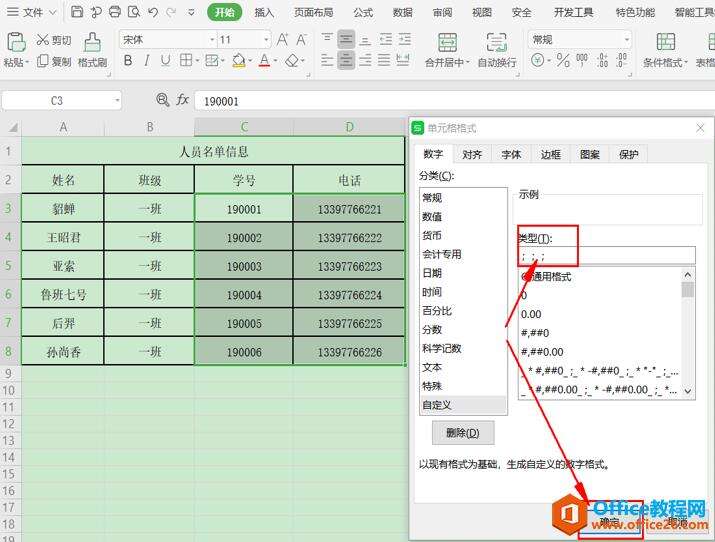Click the 删除(D) button
The height and width of the screenshot is (542, 715).
pos(463,433)
